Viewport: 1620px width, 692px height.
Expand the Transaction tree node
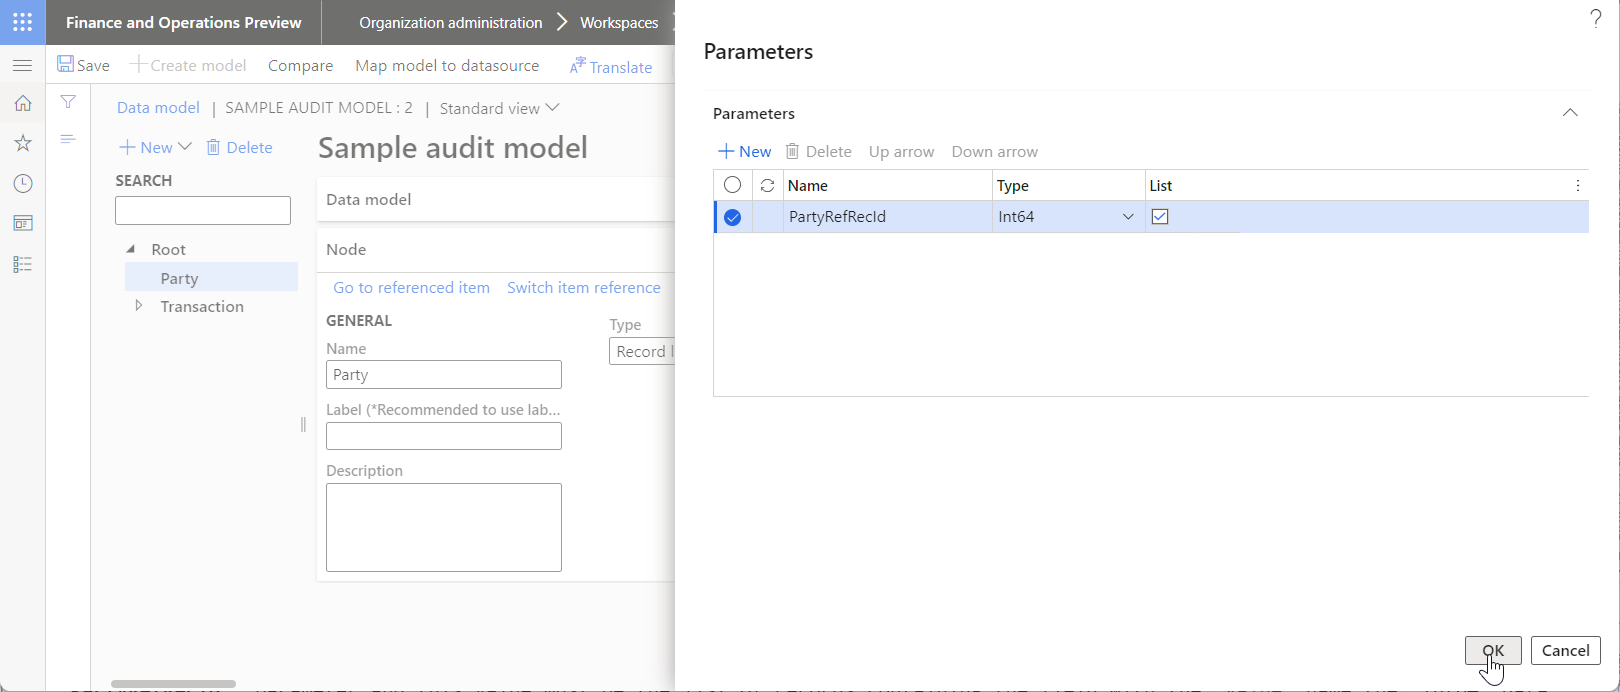click(139, 306)
